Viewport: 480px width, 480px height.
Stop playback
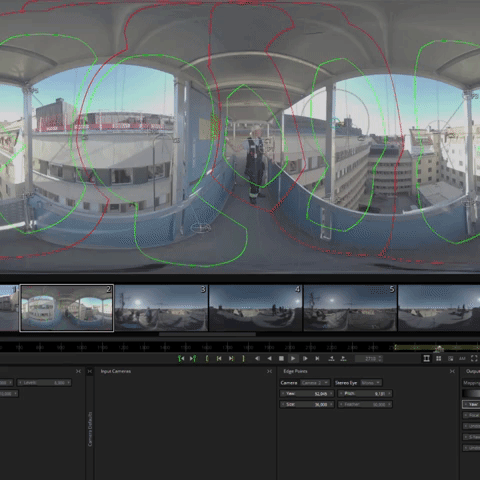pyautogui.click(x=281, y=359)
